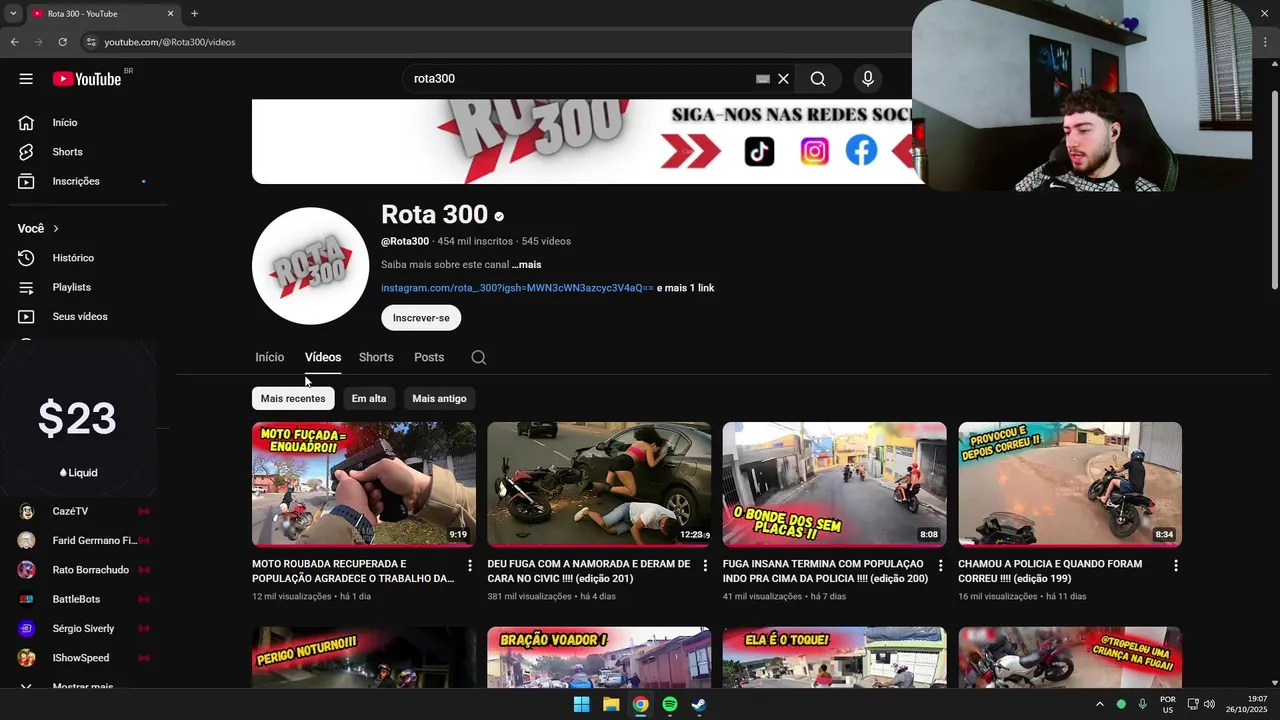Open File Explorer from the taskbar
Image resolution: width=1280 pixels, height=720 pixels.
pyautogui.click(x=611, y=704)
